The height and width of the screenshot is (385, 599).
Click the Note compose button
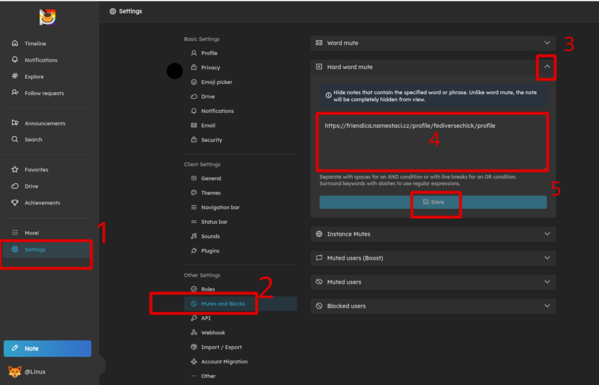(x=47, y=348)
